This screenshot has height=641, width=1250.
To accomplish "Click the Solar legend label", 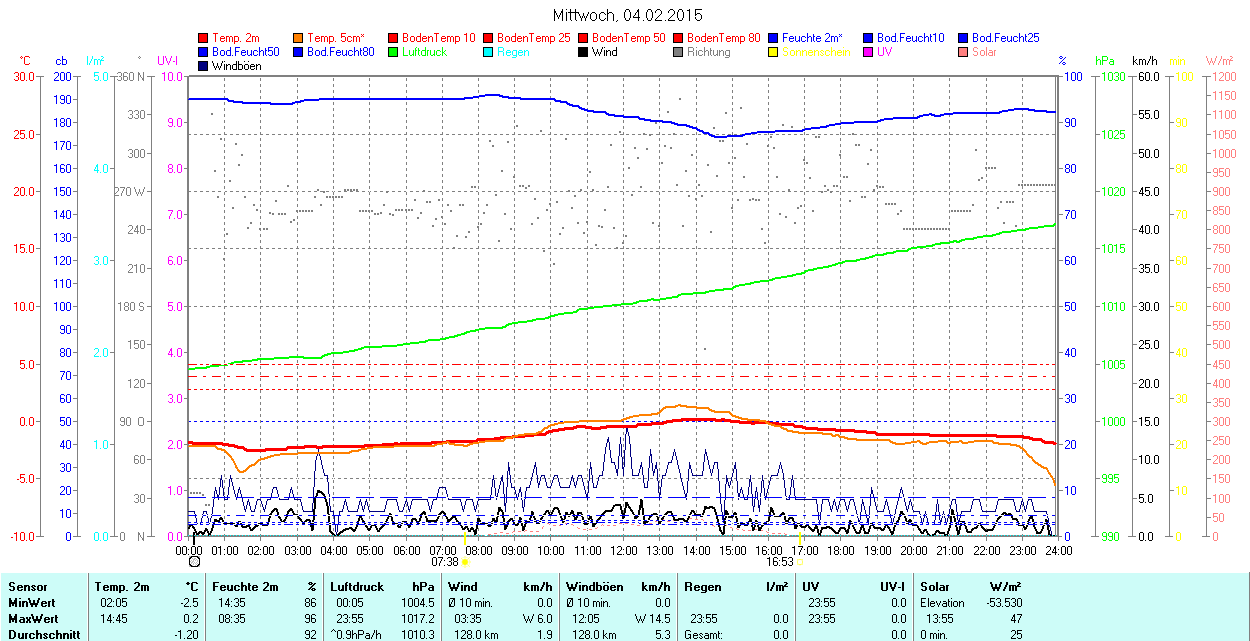I will 984,52.
